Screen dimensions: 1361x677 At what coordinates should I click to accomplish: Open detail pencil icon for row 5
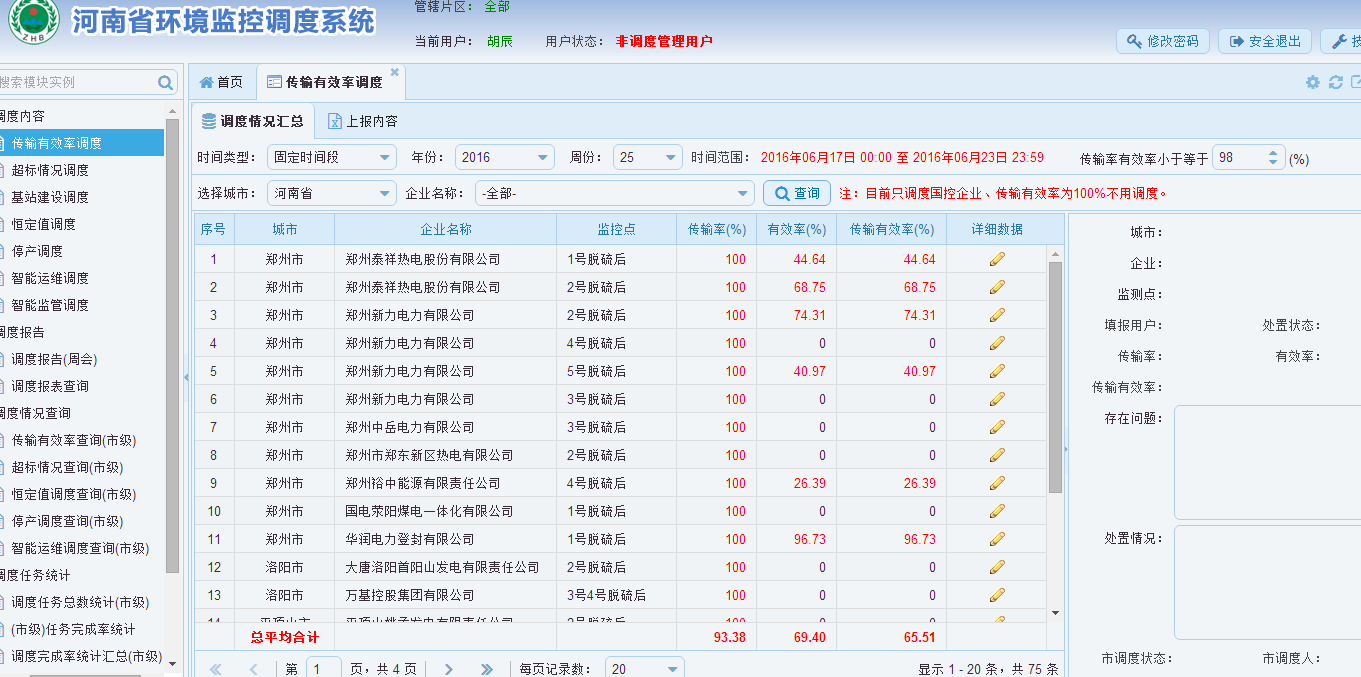pyautogui.click(x=996, y=371)
